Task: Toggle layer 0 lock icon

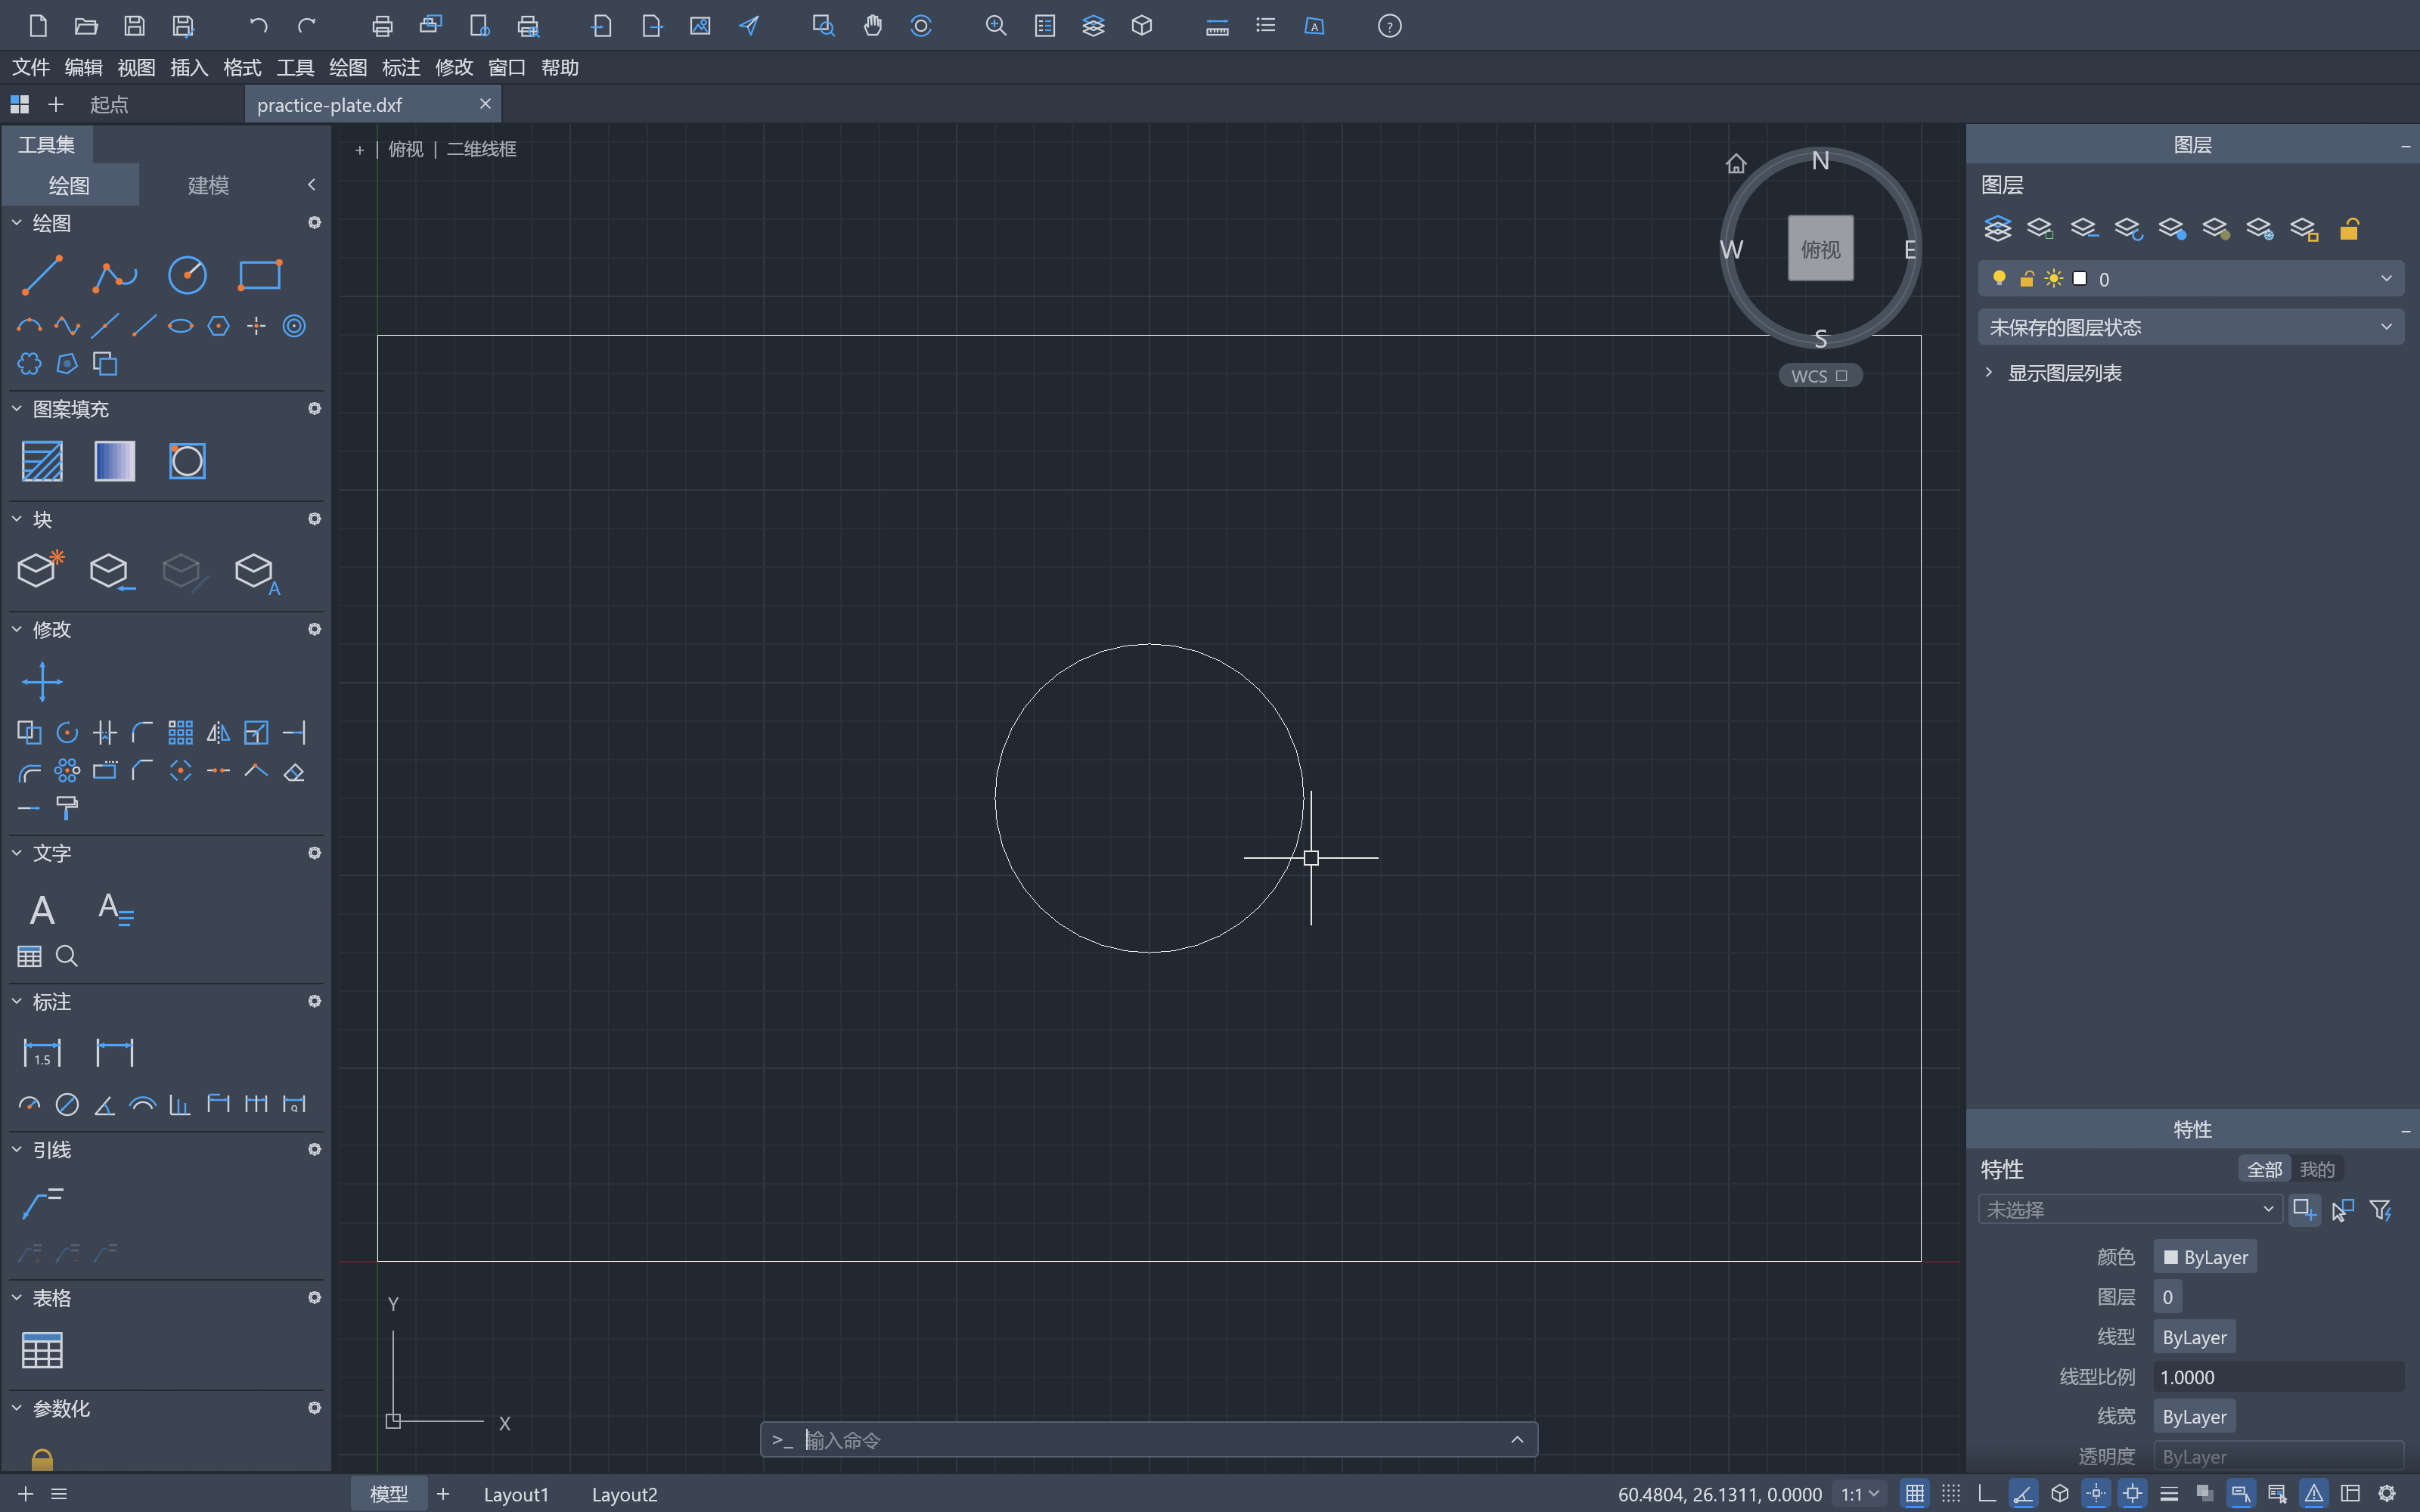Action: coord(2026,279)
